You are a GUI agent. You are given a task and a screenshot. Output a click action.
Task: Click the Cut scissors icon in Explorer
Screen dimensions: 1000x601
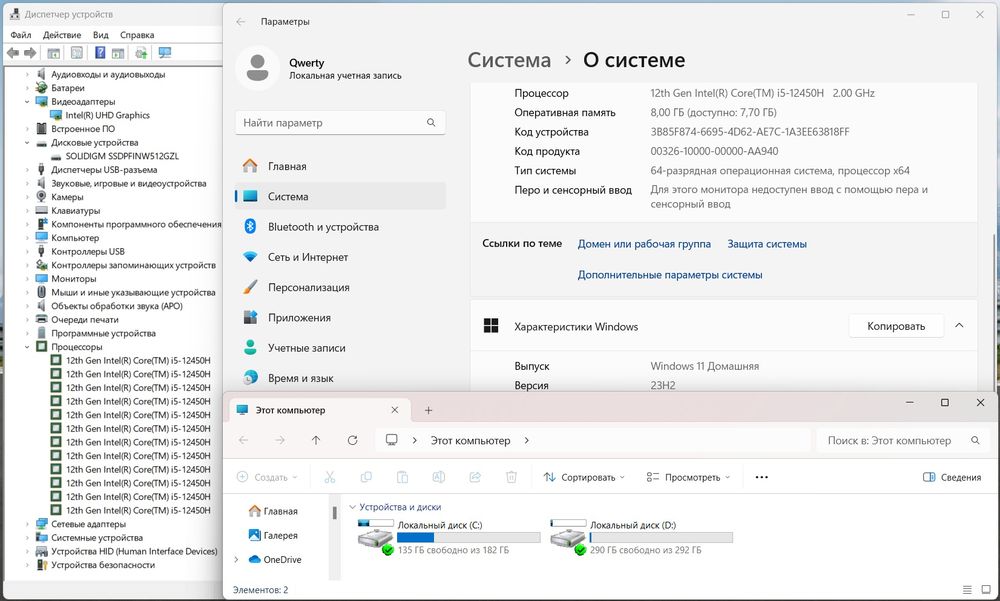coord(330,477)
